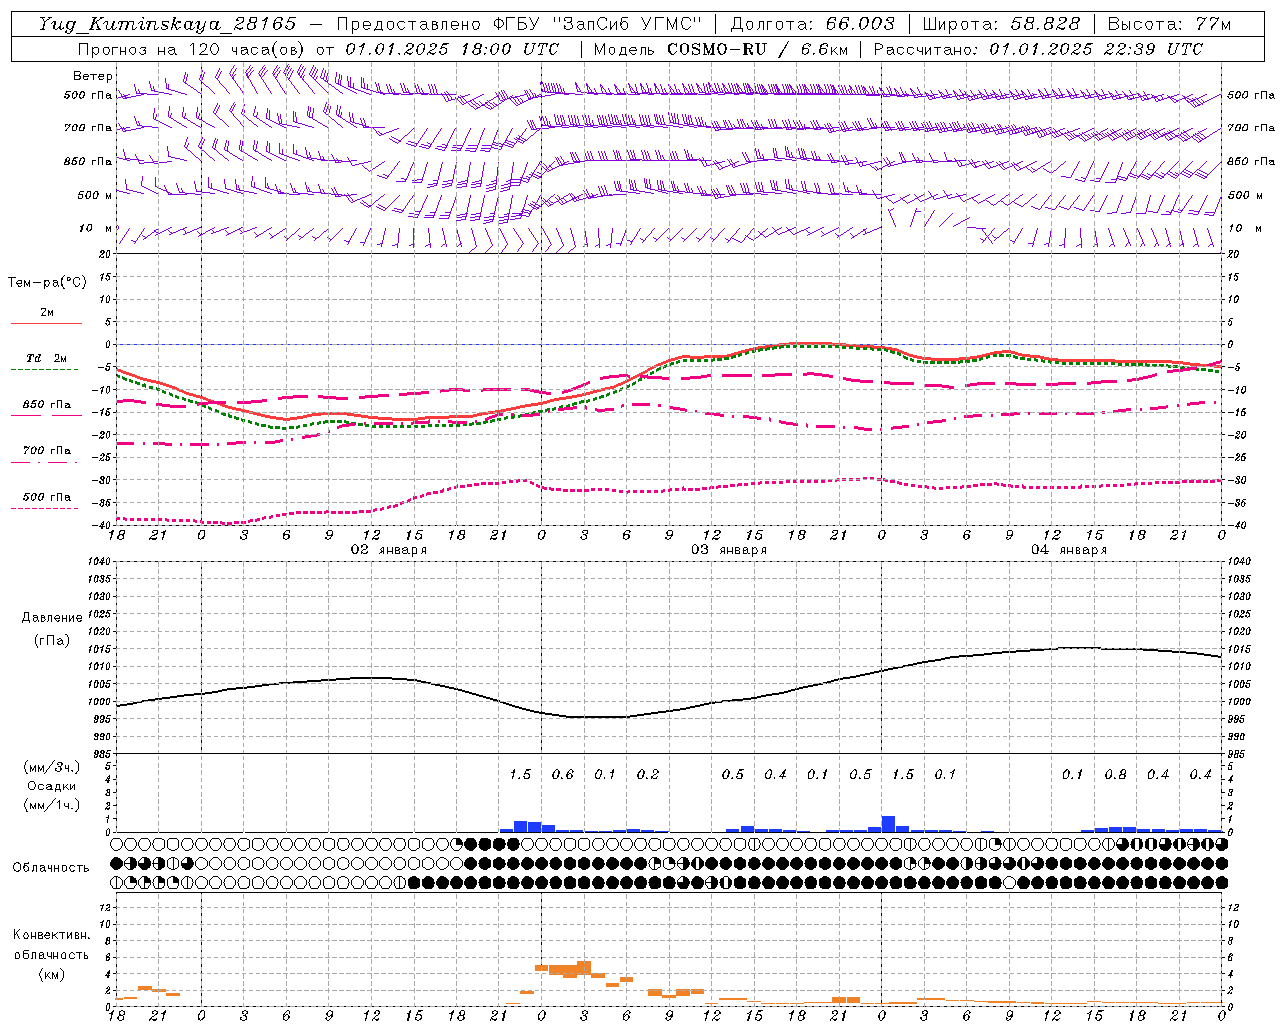The width and height of the screenshot is (1280, 1024).
Task: Click the Тем-ра(°C) axis title
Action: [x=47, y=283]
